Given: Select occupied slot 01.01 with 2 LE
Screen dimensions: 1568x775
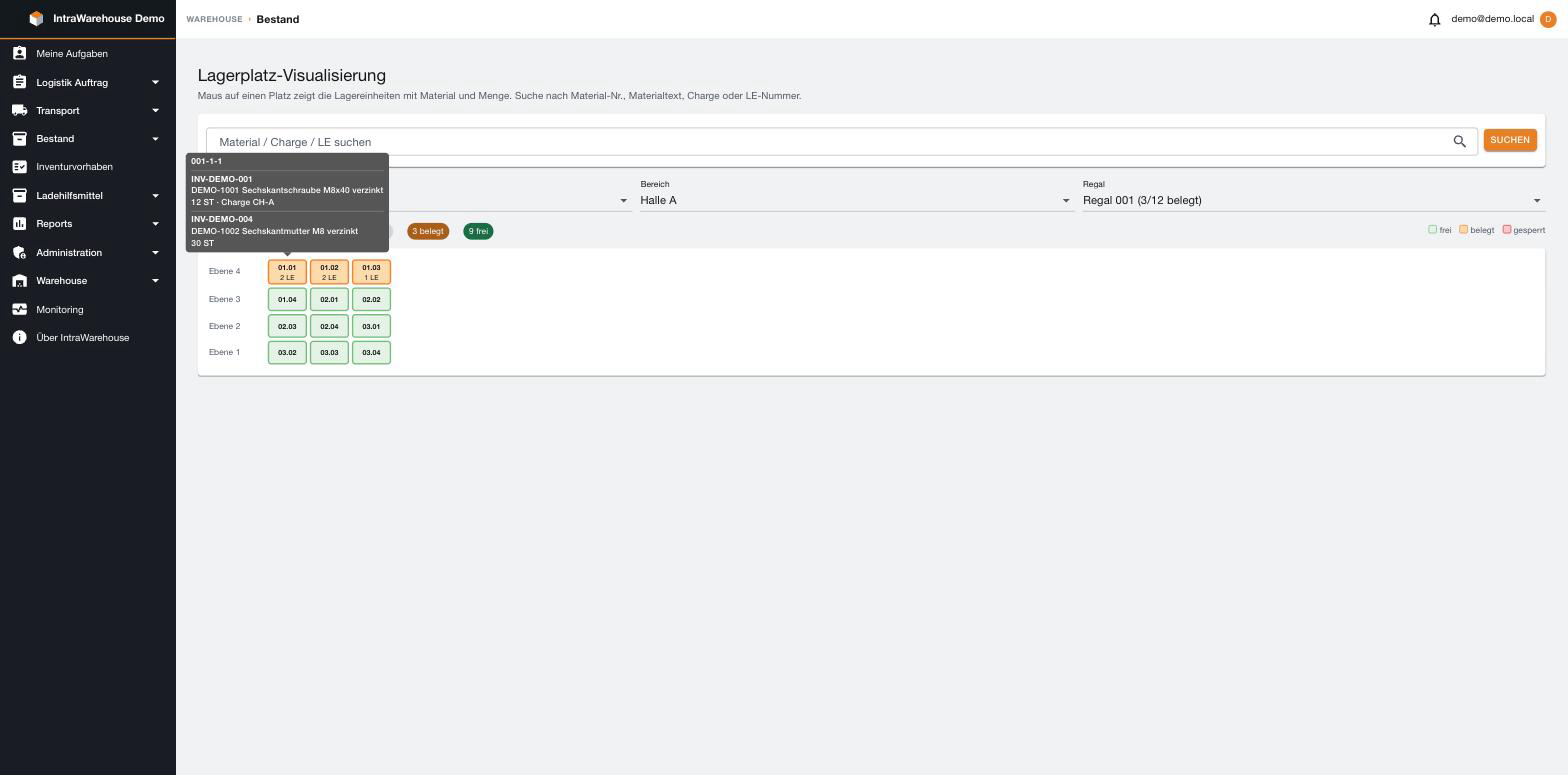Looking at the screenshot, I should pos(287,272).
